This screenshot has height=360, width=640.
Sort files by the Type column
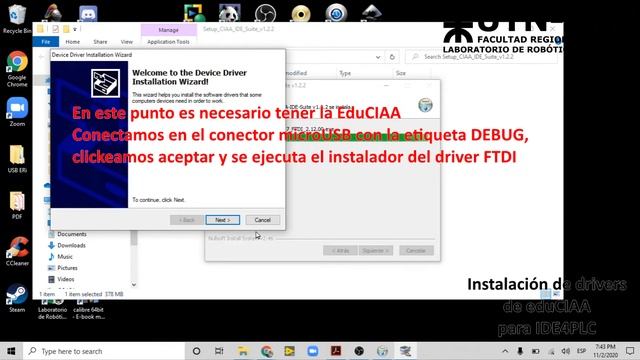[x=345, y=73]
